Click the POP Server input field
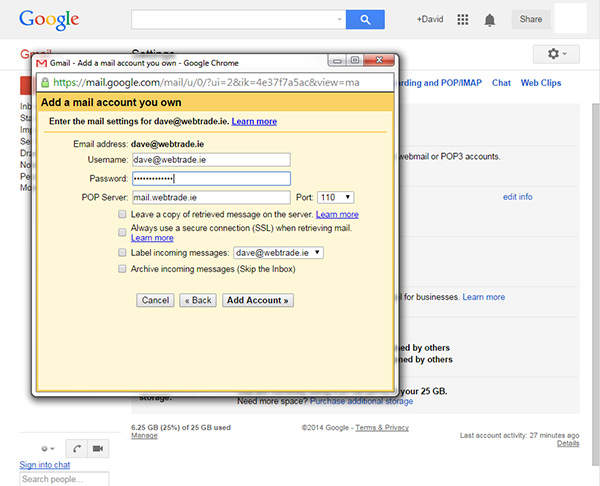Image resolution: width=600 pixels, height=486 pixels. (x=211, y=197)
